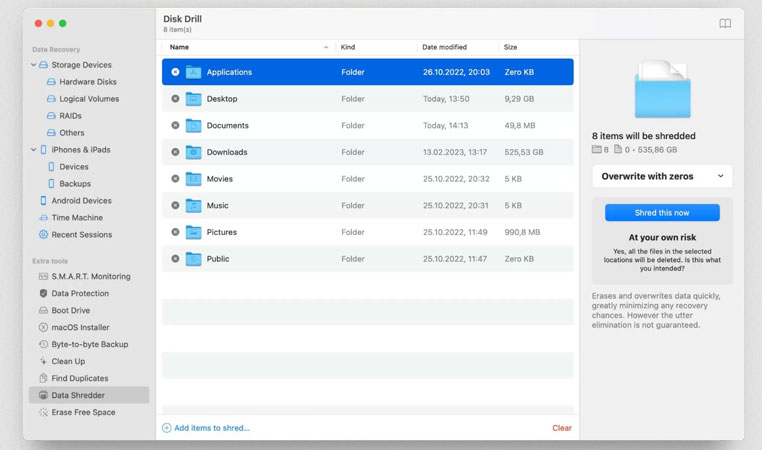
Task: Select Documents size 49,8 MB
Action: (x=520, y=125)
